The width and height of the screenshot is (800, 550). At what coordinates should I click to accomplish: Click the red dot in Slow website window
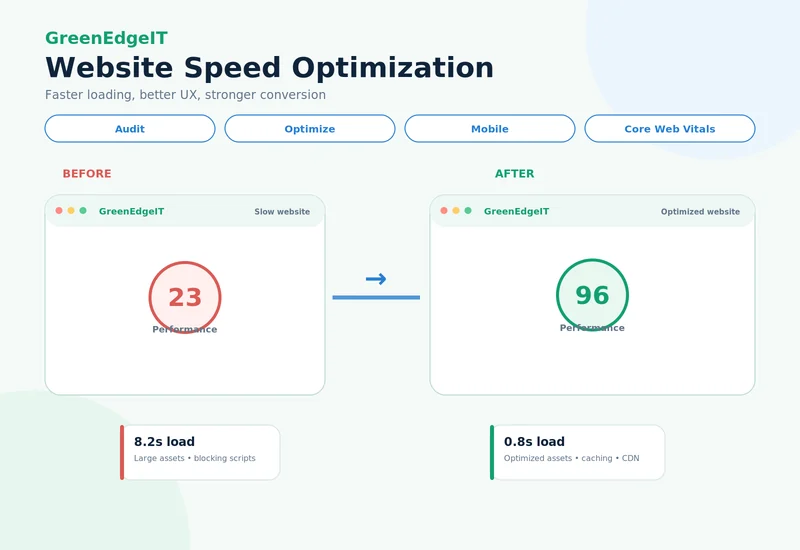(59, 211)
